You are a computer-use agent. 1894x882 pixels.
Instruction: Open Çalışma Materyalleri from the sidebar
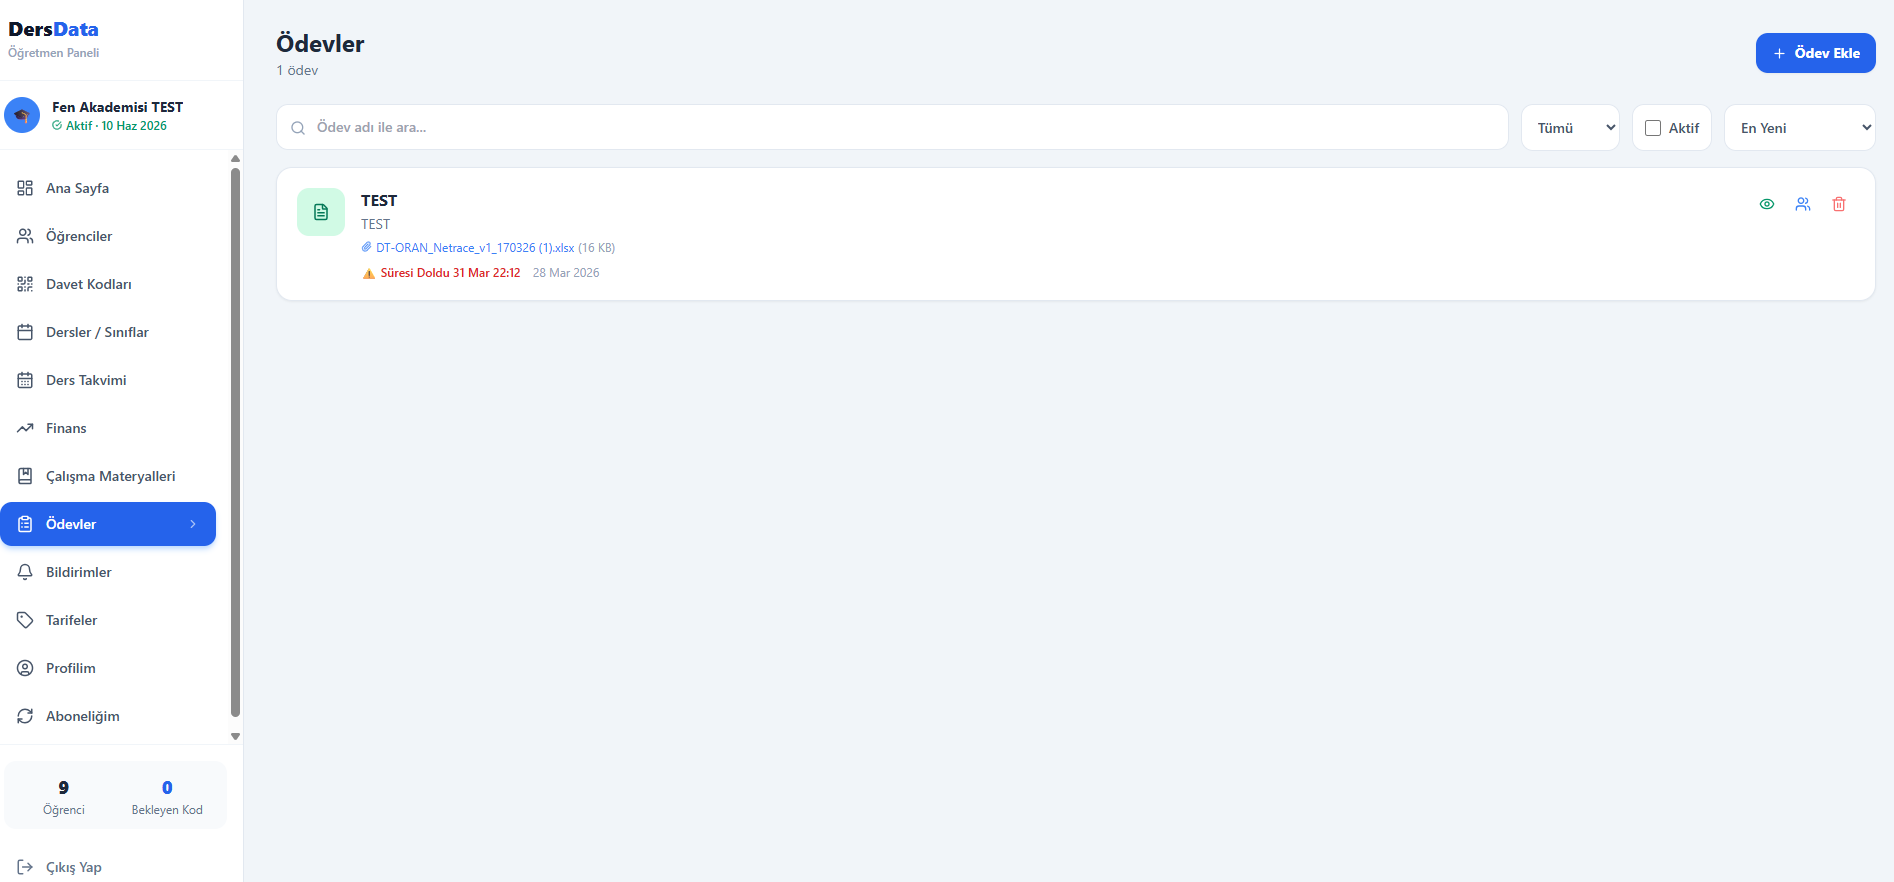point(110,476)
